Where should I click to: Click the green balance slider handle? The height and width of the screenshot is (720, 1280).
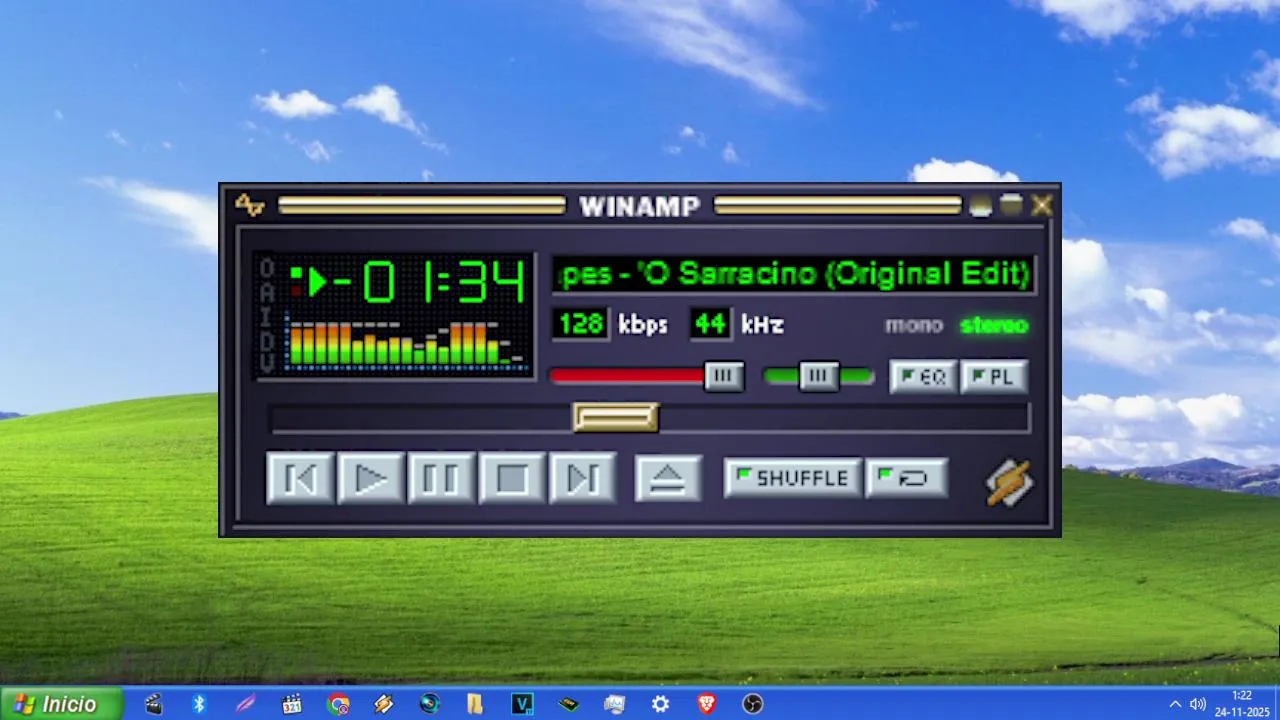click(819, 376)
